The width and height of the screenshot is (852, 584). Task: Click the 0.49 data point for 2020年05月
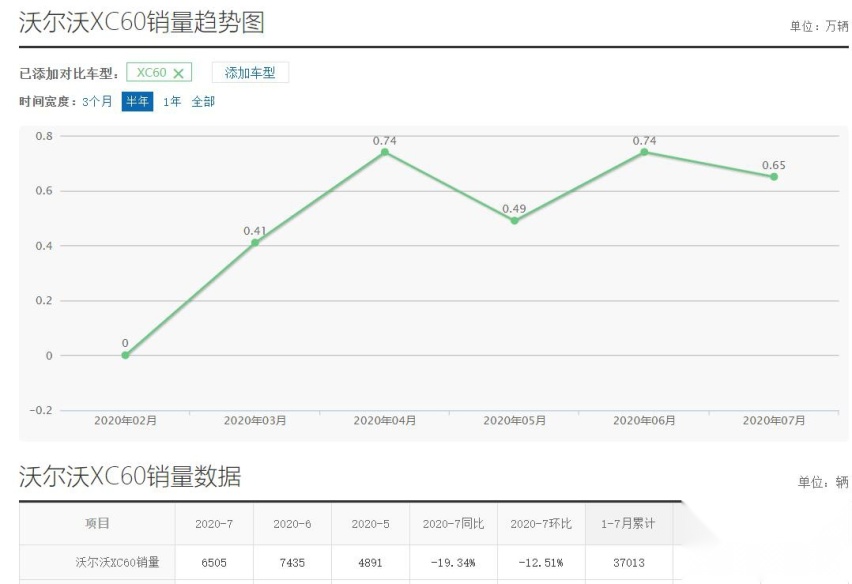point(515,221)
